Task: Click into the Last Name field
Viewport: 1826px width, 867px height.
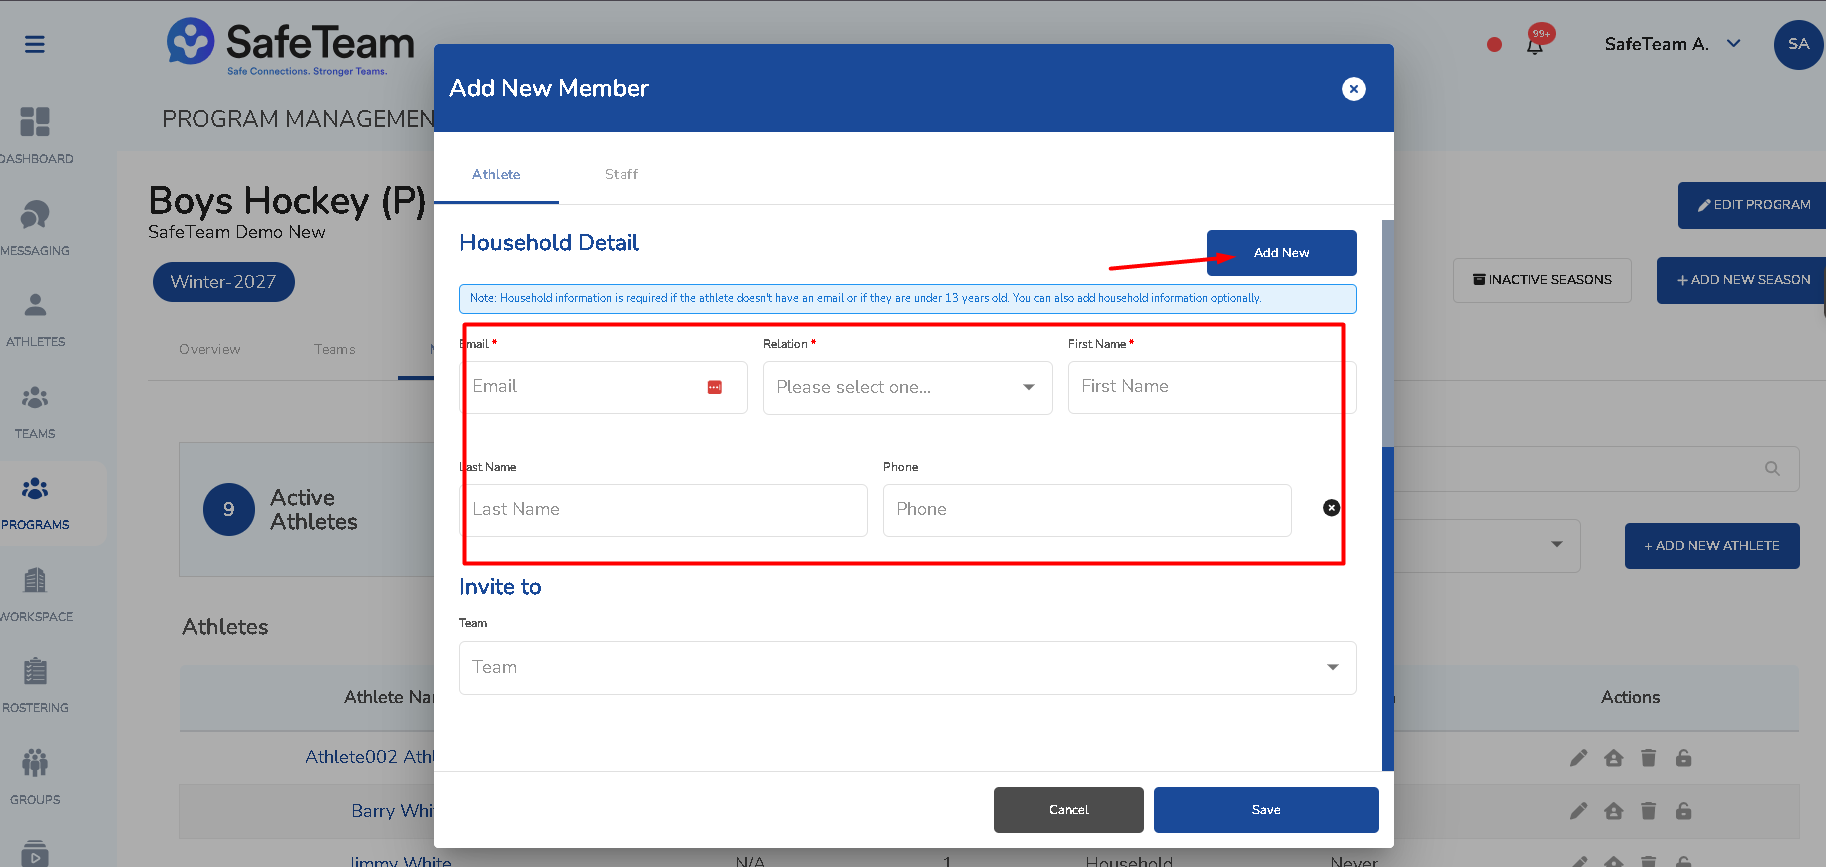Action: pyautogui.click(x=663, y=511)
